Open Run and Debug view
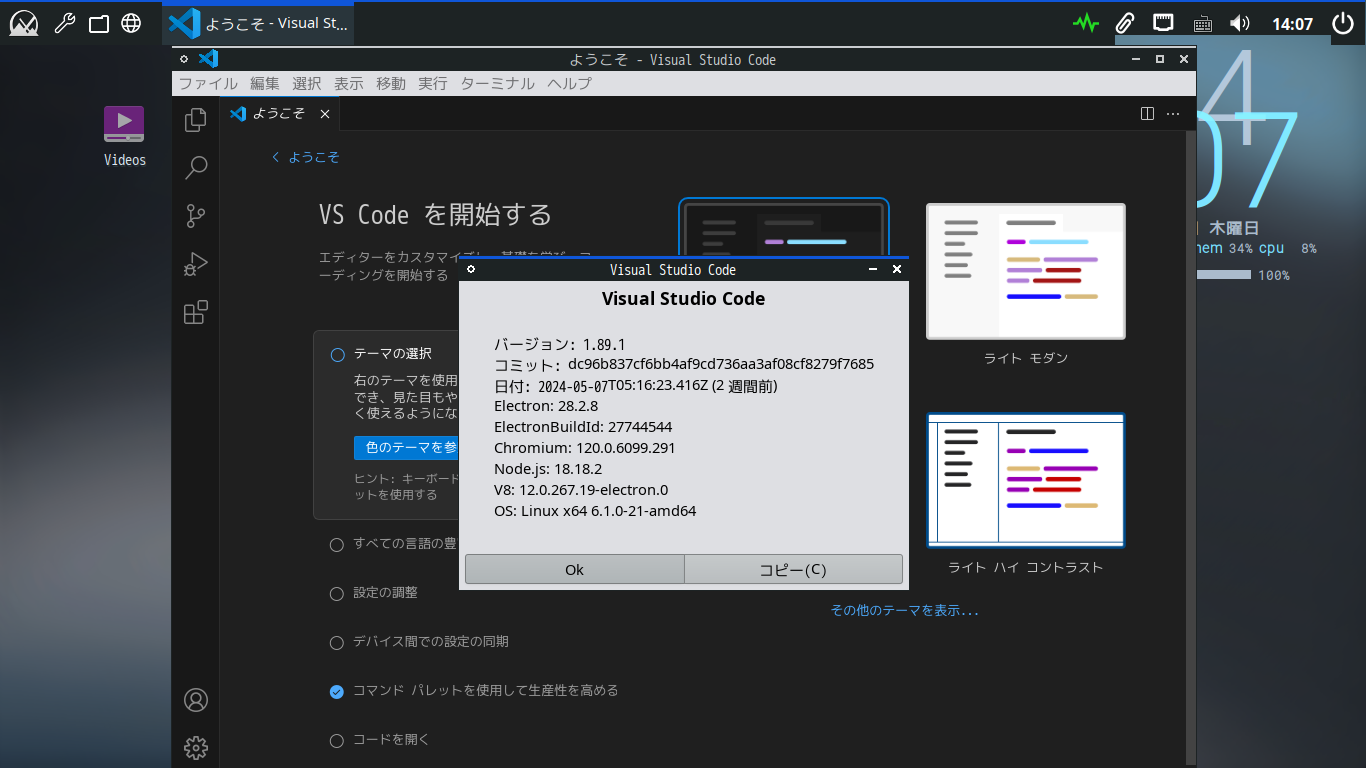Screen dimensions: 1366x768 pos(196,264)
